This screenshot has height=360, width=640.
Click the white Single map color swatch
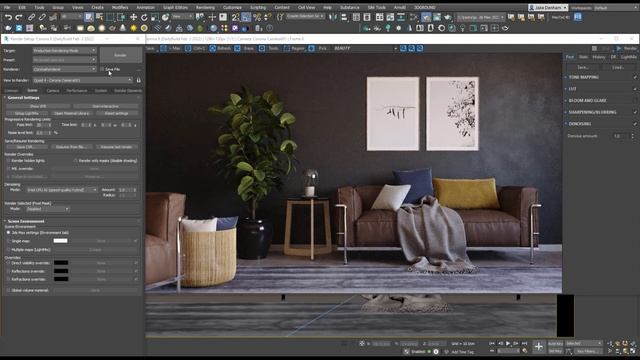coord(60,241)
